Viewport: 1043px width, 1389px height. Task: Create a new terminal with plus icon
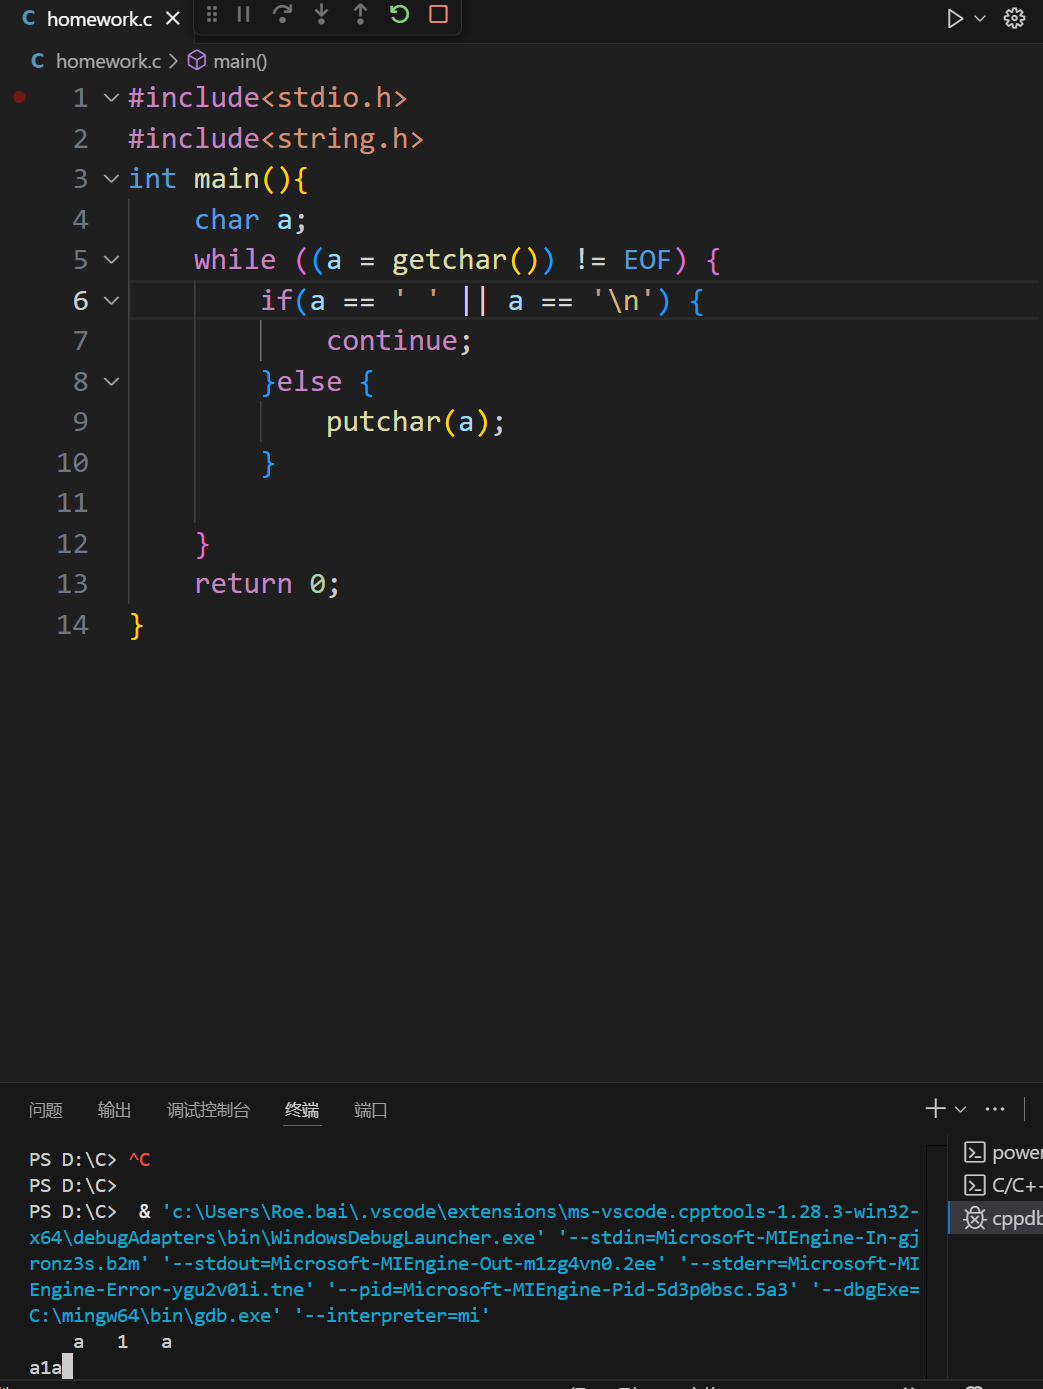pyautogui.click(x=935, y=1108)
